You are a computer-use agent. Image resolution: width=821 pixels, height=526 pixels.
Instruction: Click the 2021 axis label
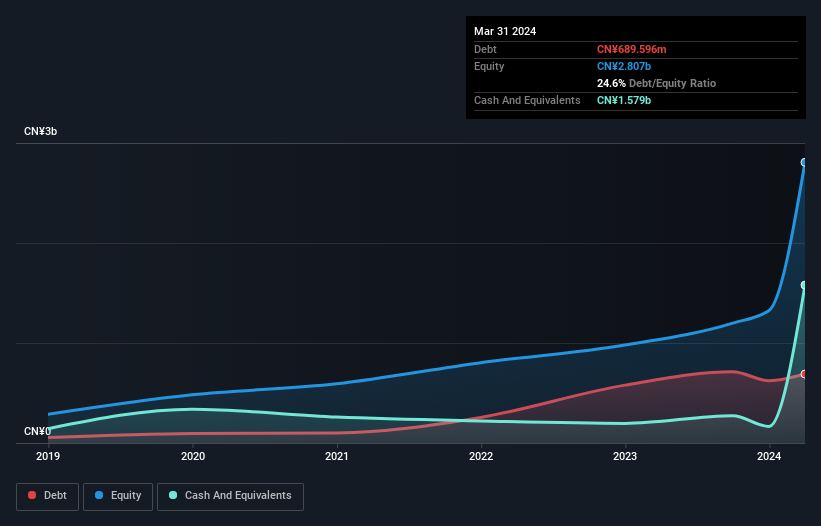(x=337, y=456)
